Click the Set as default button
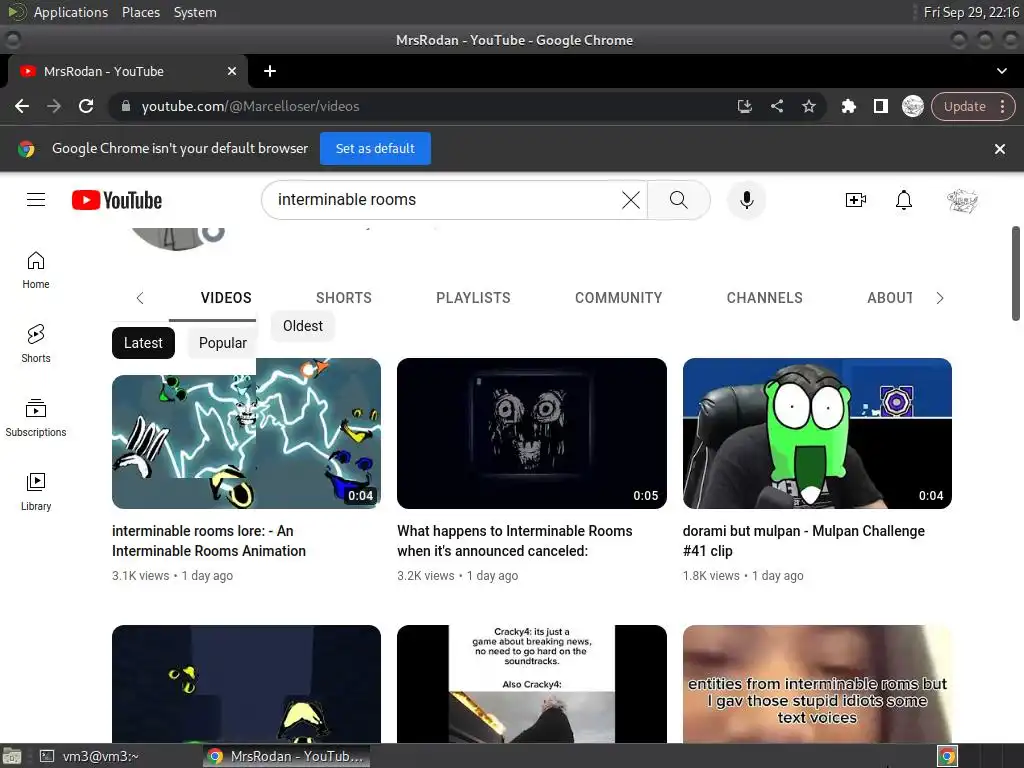 click(x=375, y=148)
